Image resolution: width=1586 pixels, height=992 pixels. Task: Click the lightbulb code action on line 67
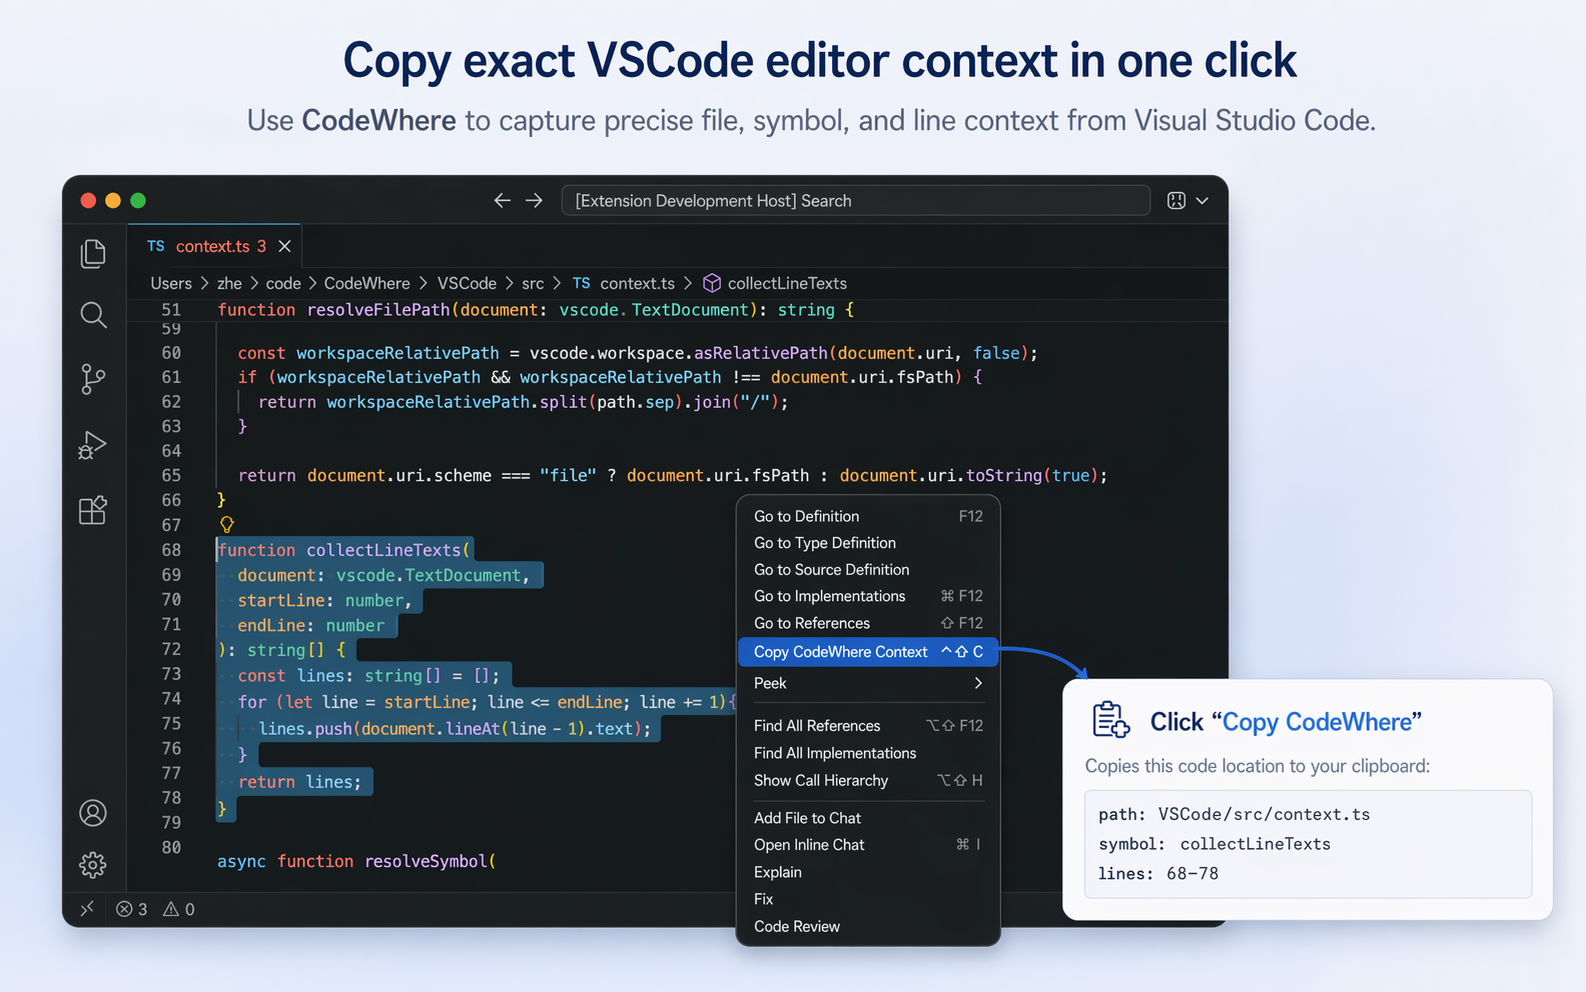tap(227, 524)
